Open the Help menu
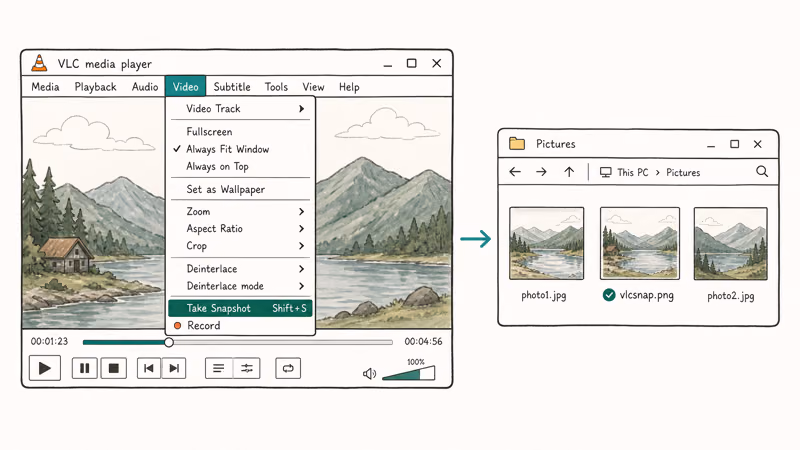The height and width of the screenshot is (450, 800). pos(349,87)
